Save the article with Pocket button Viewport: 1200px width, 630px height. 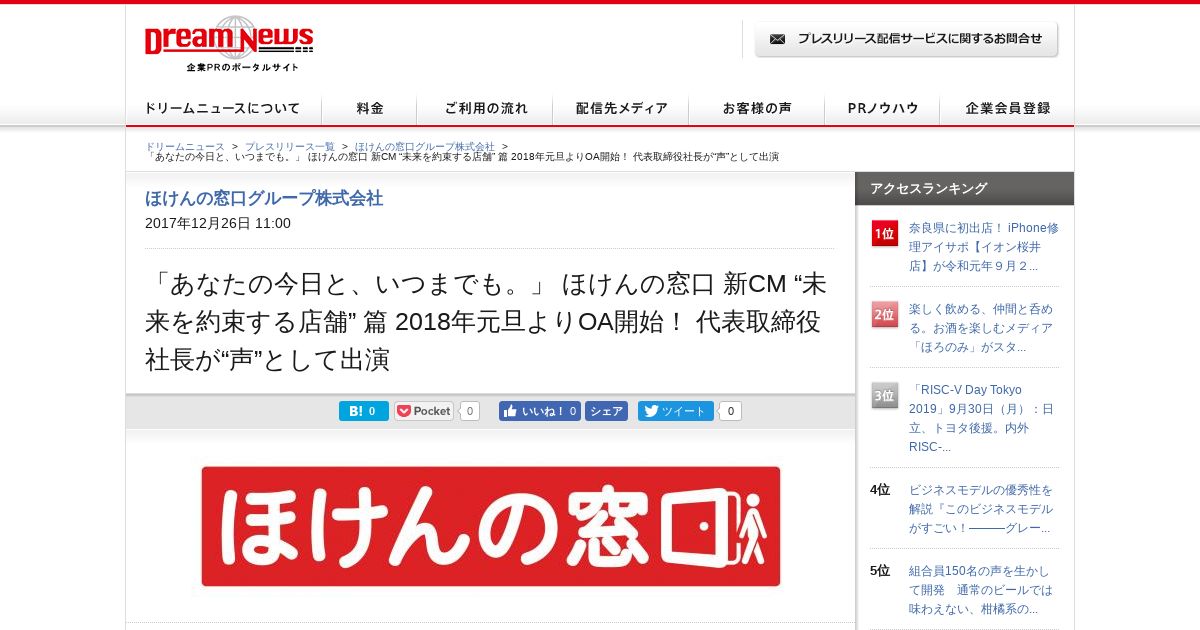coord(424,411)
